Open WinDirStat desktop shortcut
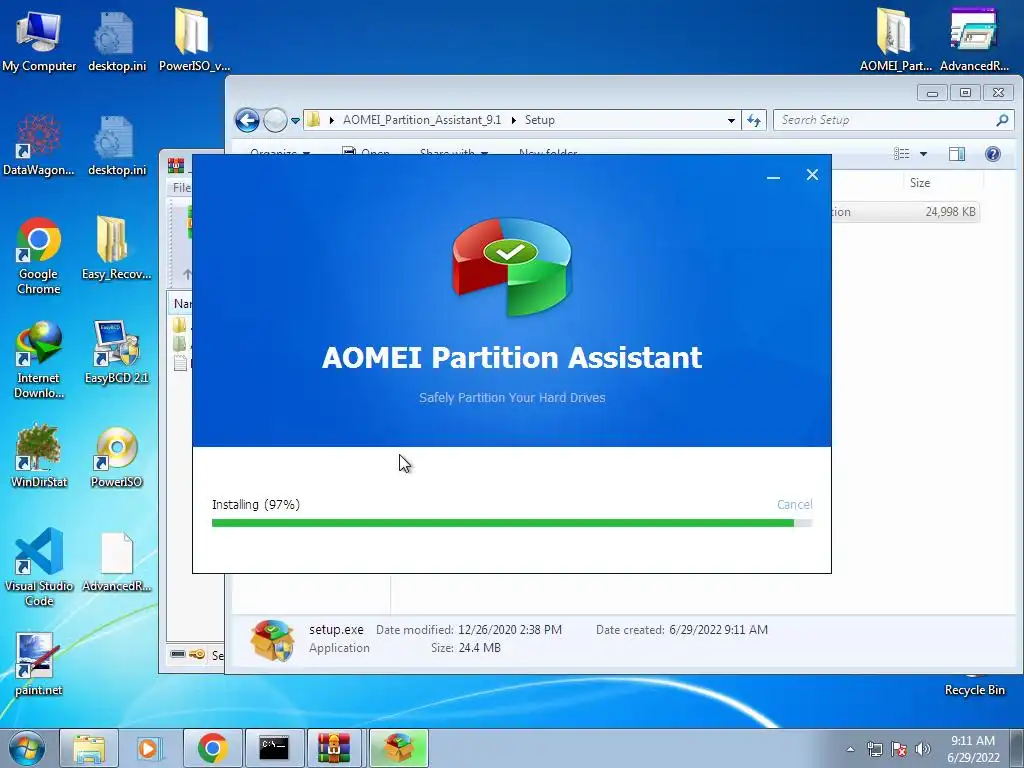 click(39, 456)
